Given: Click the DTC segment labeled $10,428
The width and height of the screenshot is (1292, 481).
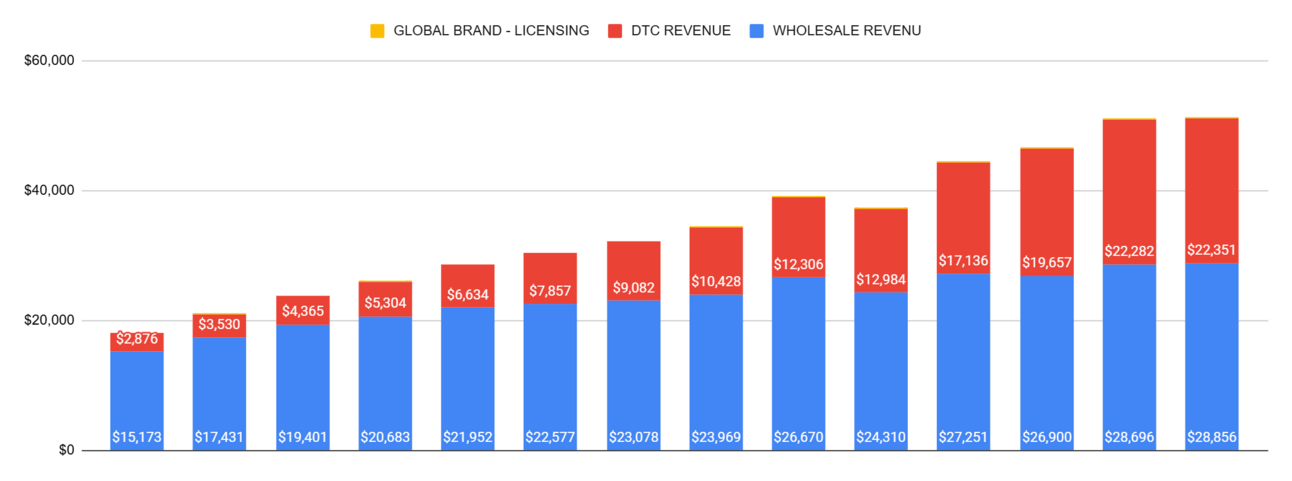Looking at the screenshot, I should tap(716, 261).
